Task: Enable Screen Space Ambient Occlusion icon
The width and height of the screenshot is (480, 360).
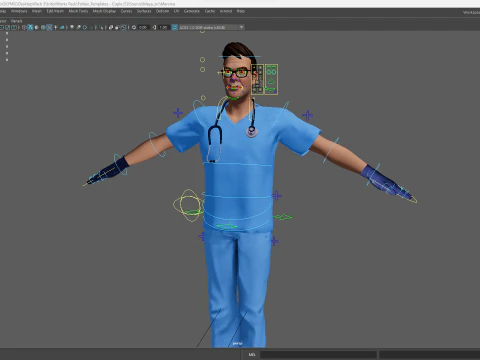Action: pyautogui.click(x=72, y=27)
